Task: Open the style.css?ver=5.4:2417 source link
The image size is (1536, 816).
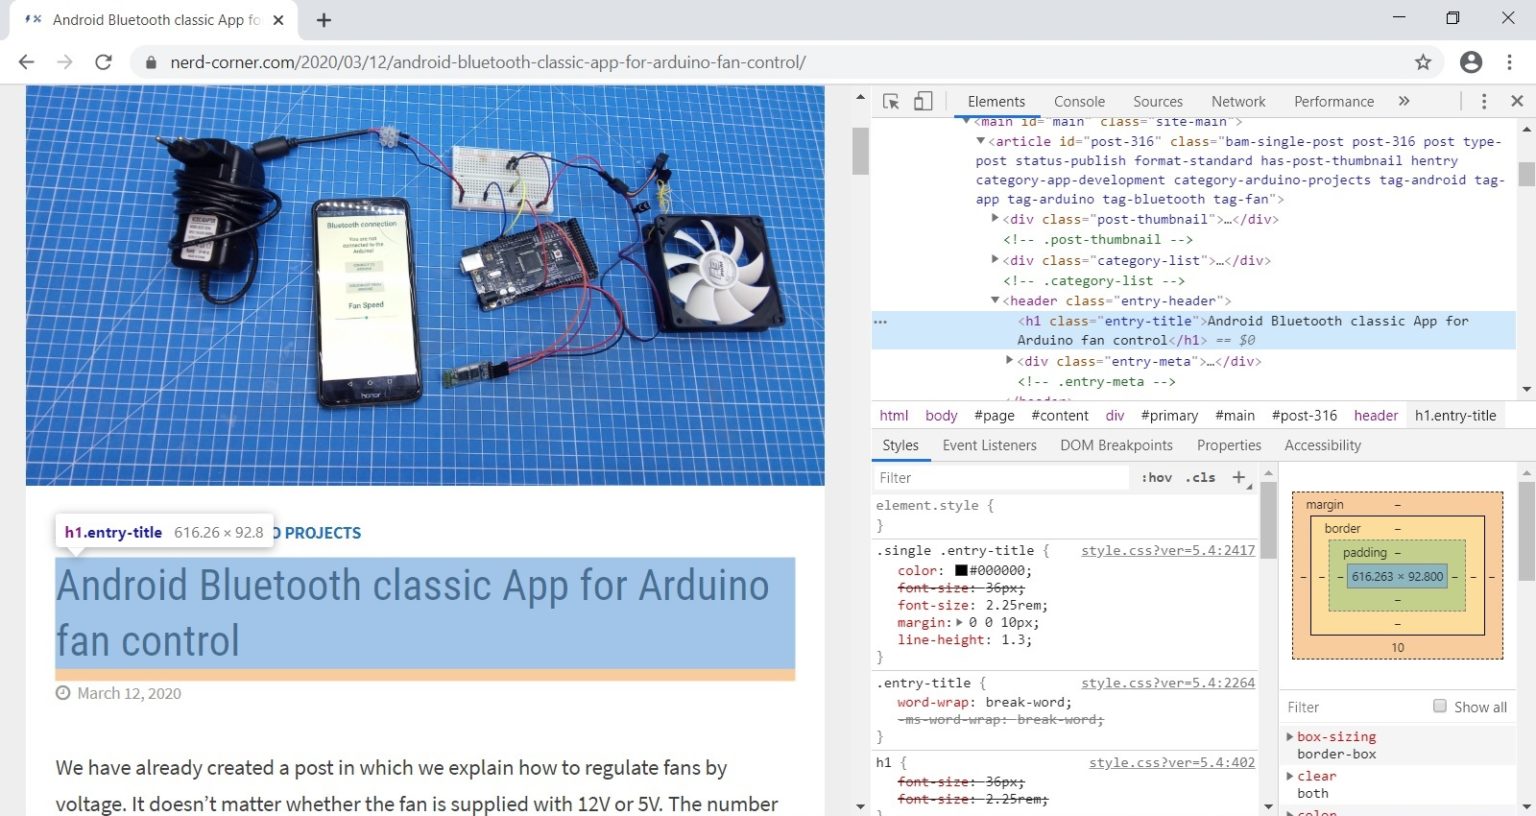Action: 1167,550
